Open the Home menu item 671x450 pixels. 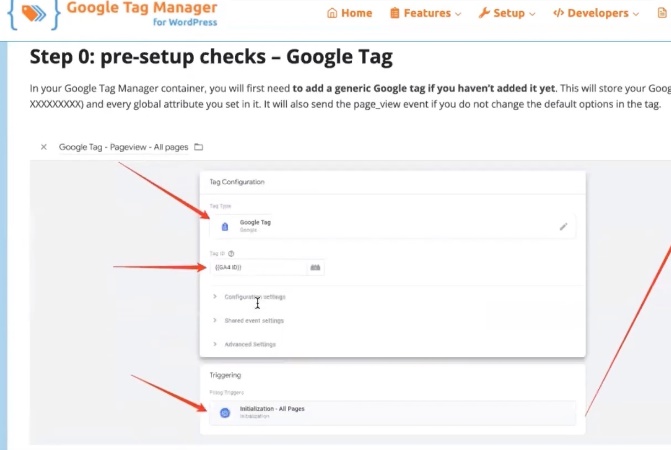349,13
